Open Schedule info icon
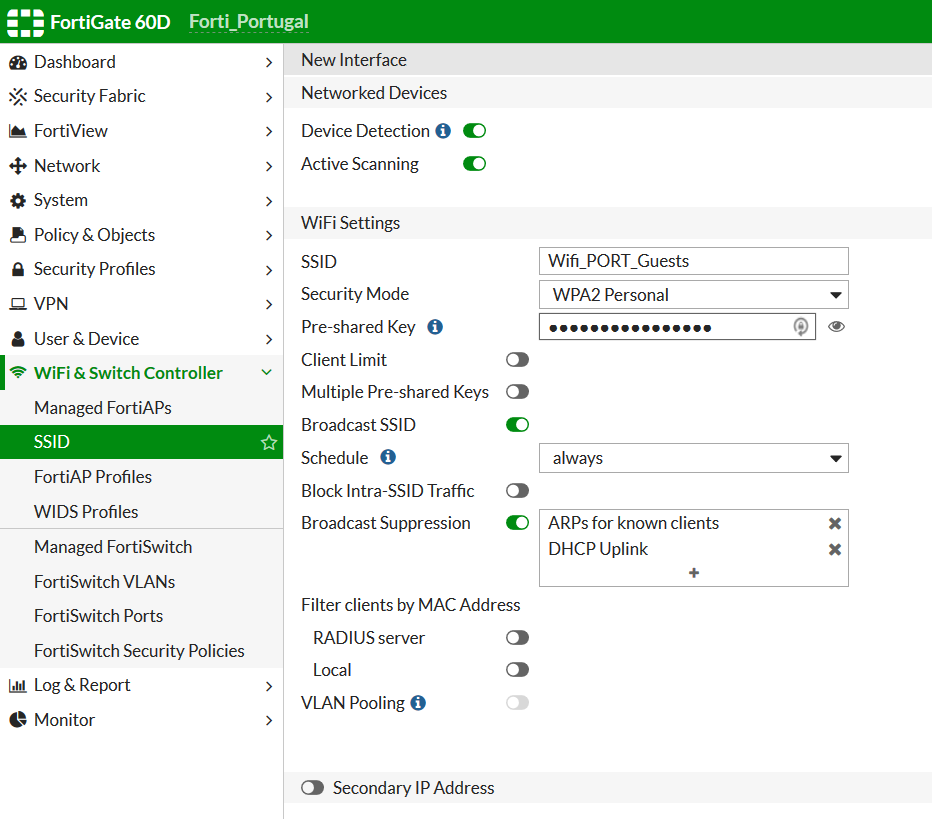Screen dimensions: 932x819 pyautogui.click(x=388, y=457)
